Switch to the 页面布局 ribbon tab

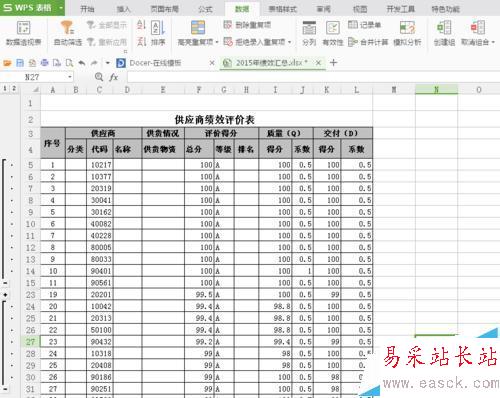[164, 9]
